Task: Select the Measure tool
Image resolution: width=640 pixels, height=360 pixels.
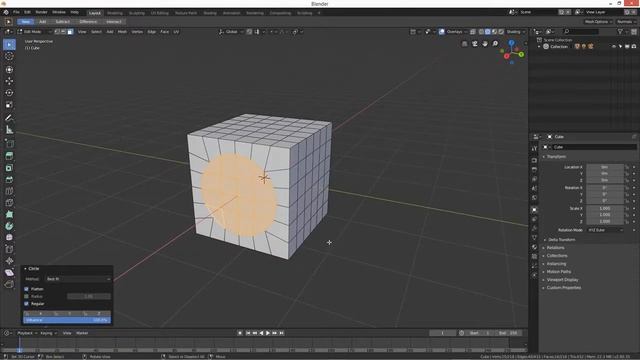Action: (9, 130)
